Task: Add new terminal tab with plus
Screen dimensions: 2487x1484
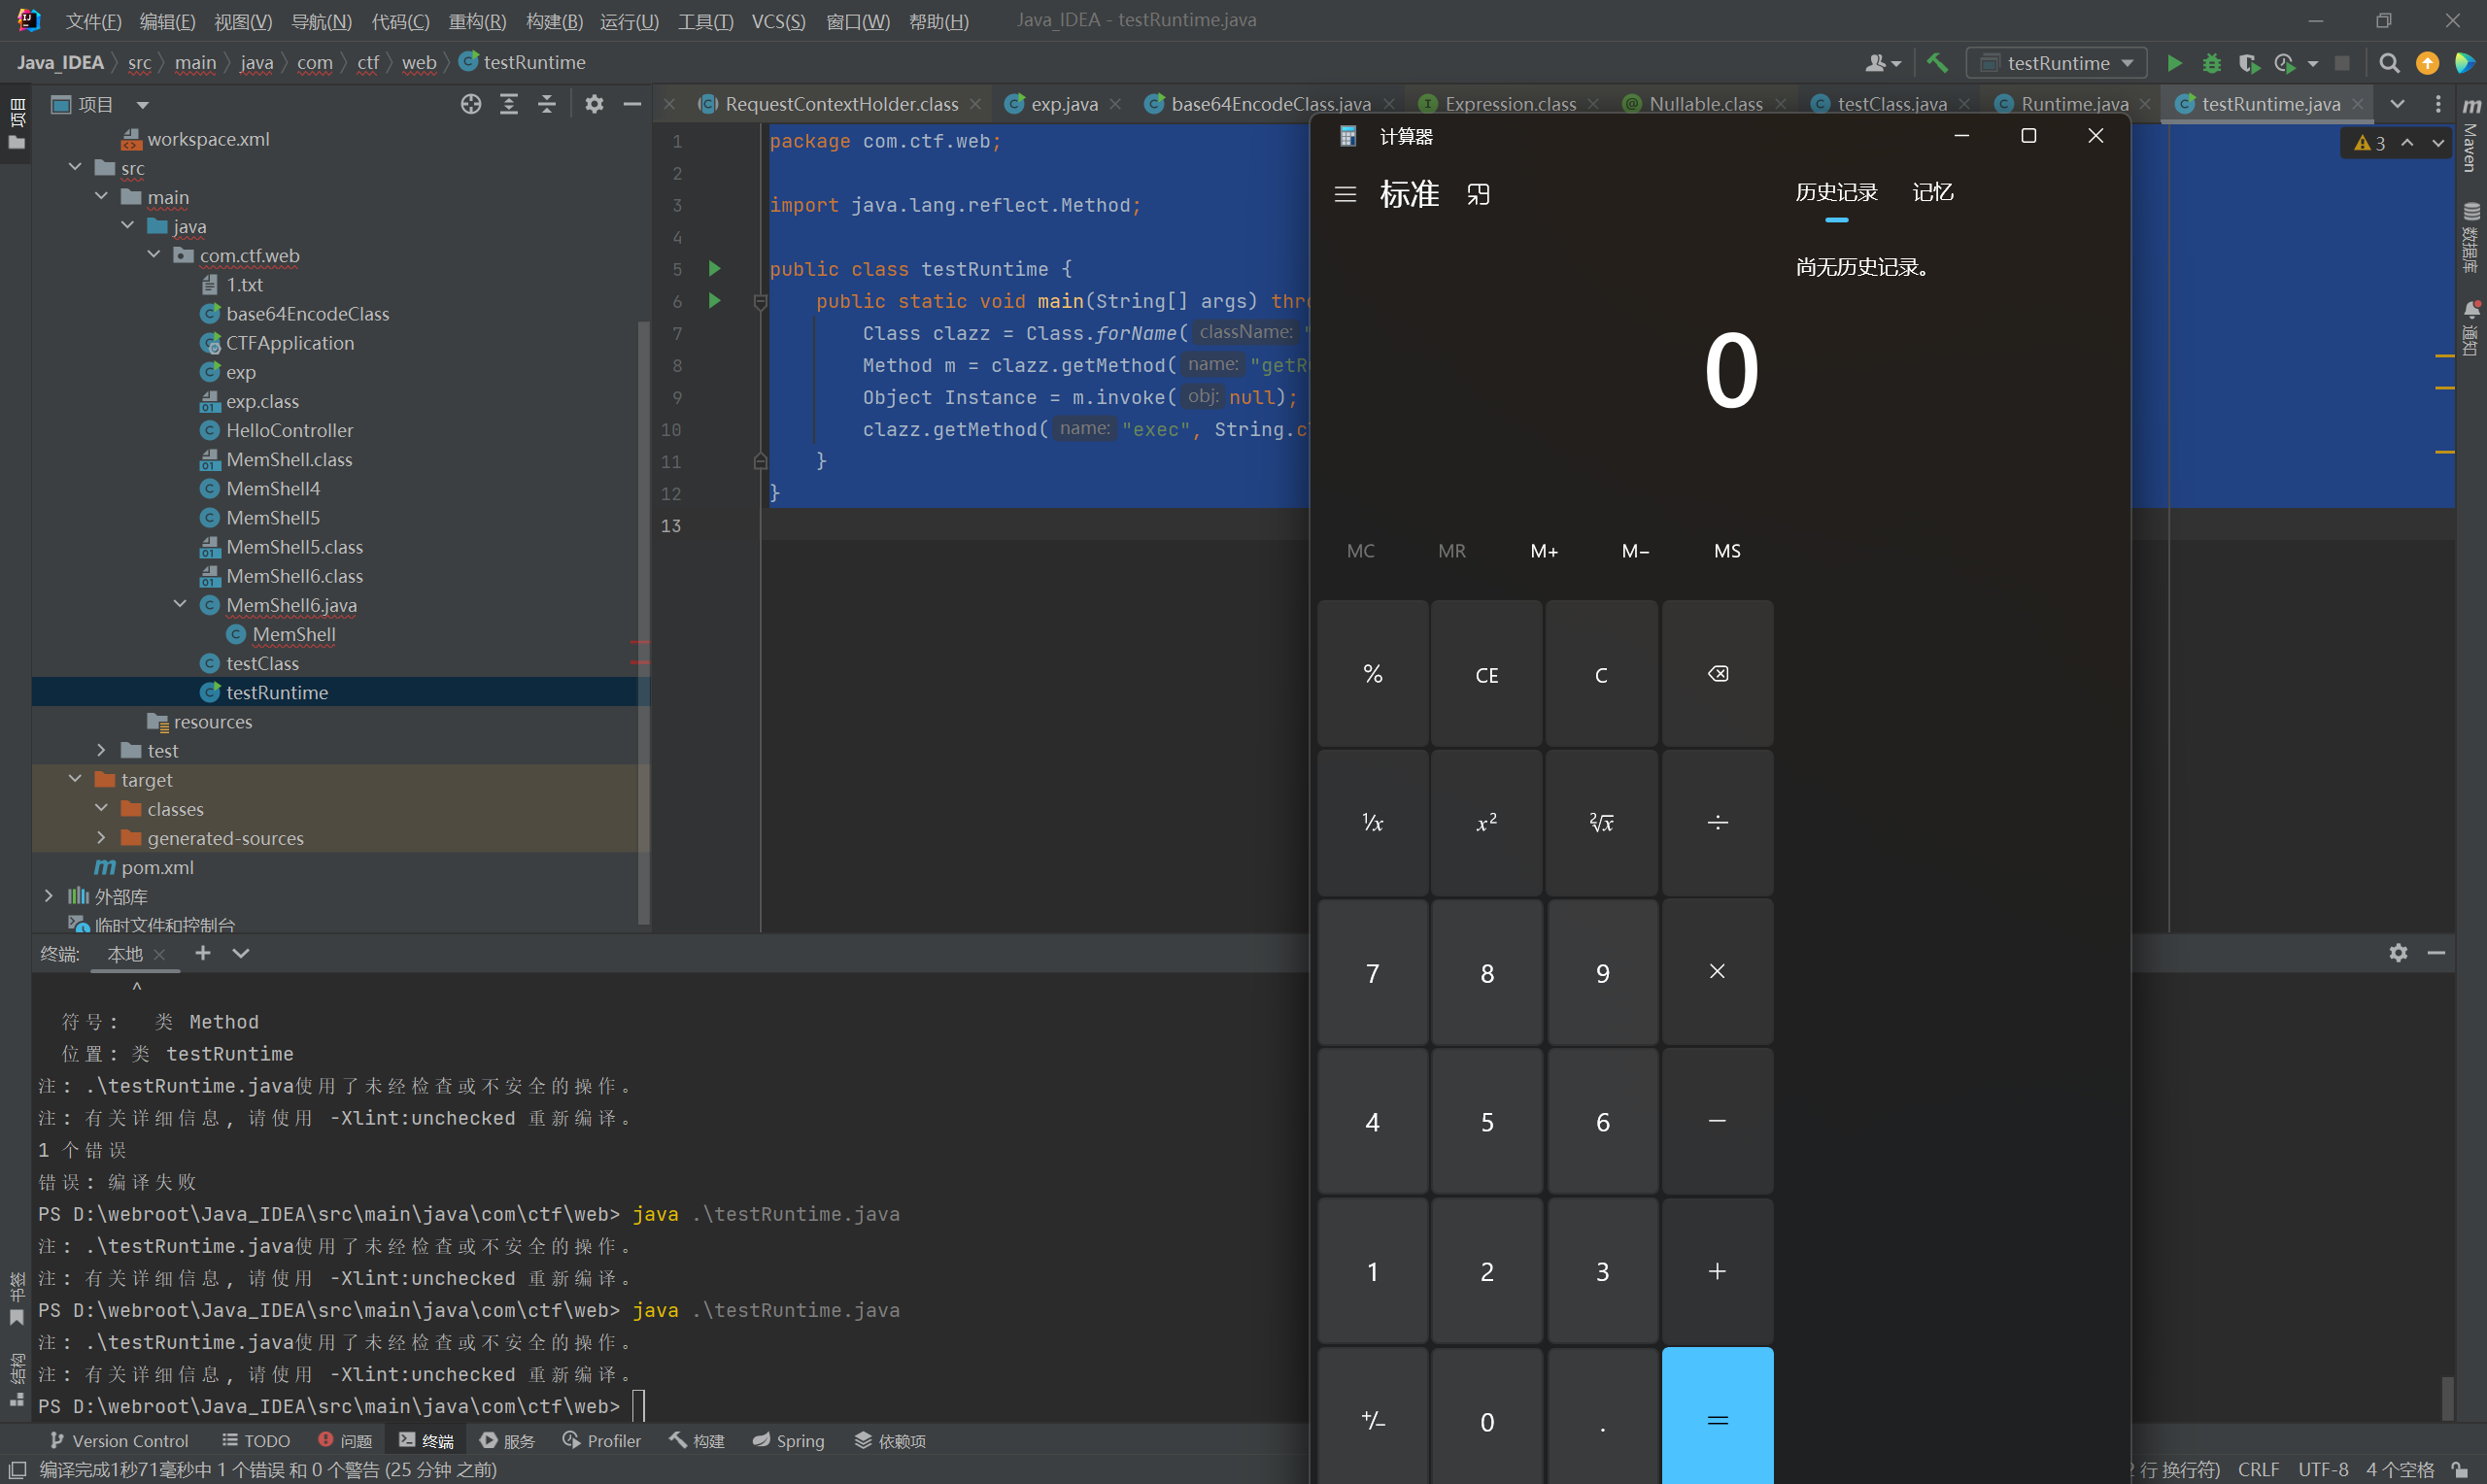Action: click(203, 953)
